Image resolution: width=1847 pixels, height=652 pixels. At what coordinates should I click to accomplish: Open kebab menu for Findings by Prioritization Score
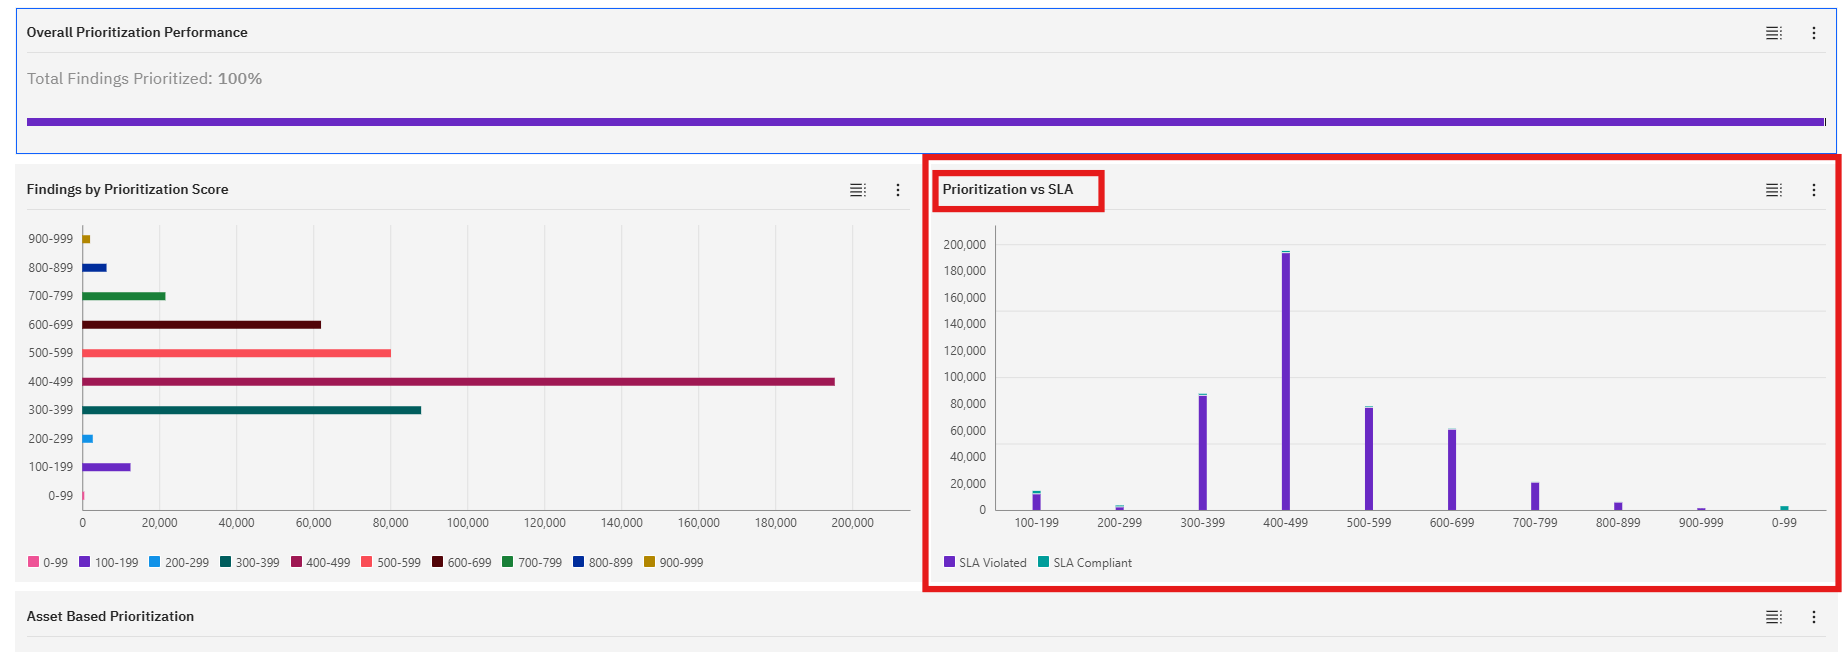click(x=897, y=190)
